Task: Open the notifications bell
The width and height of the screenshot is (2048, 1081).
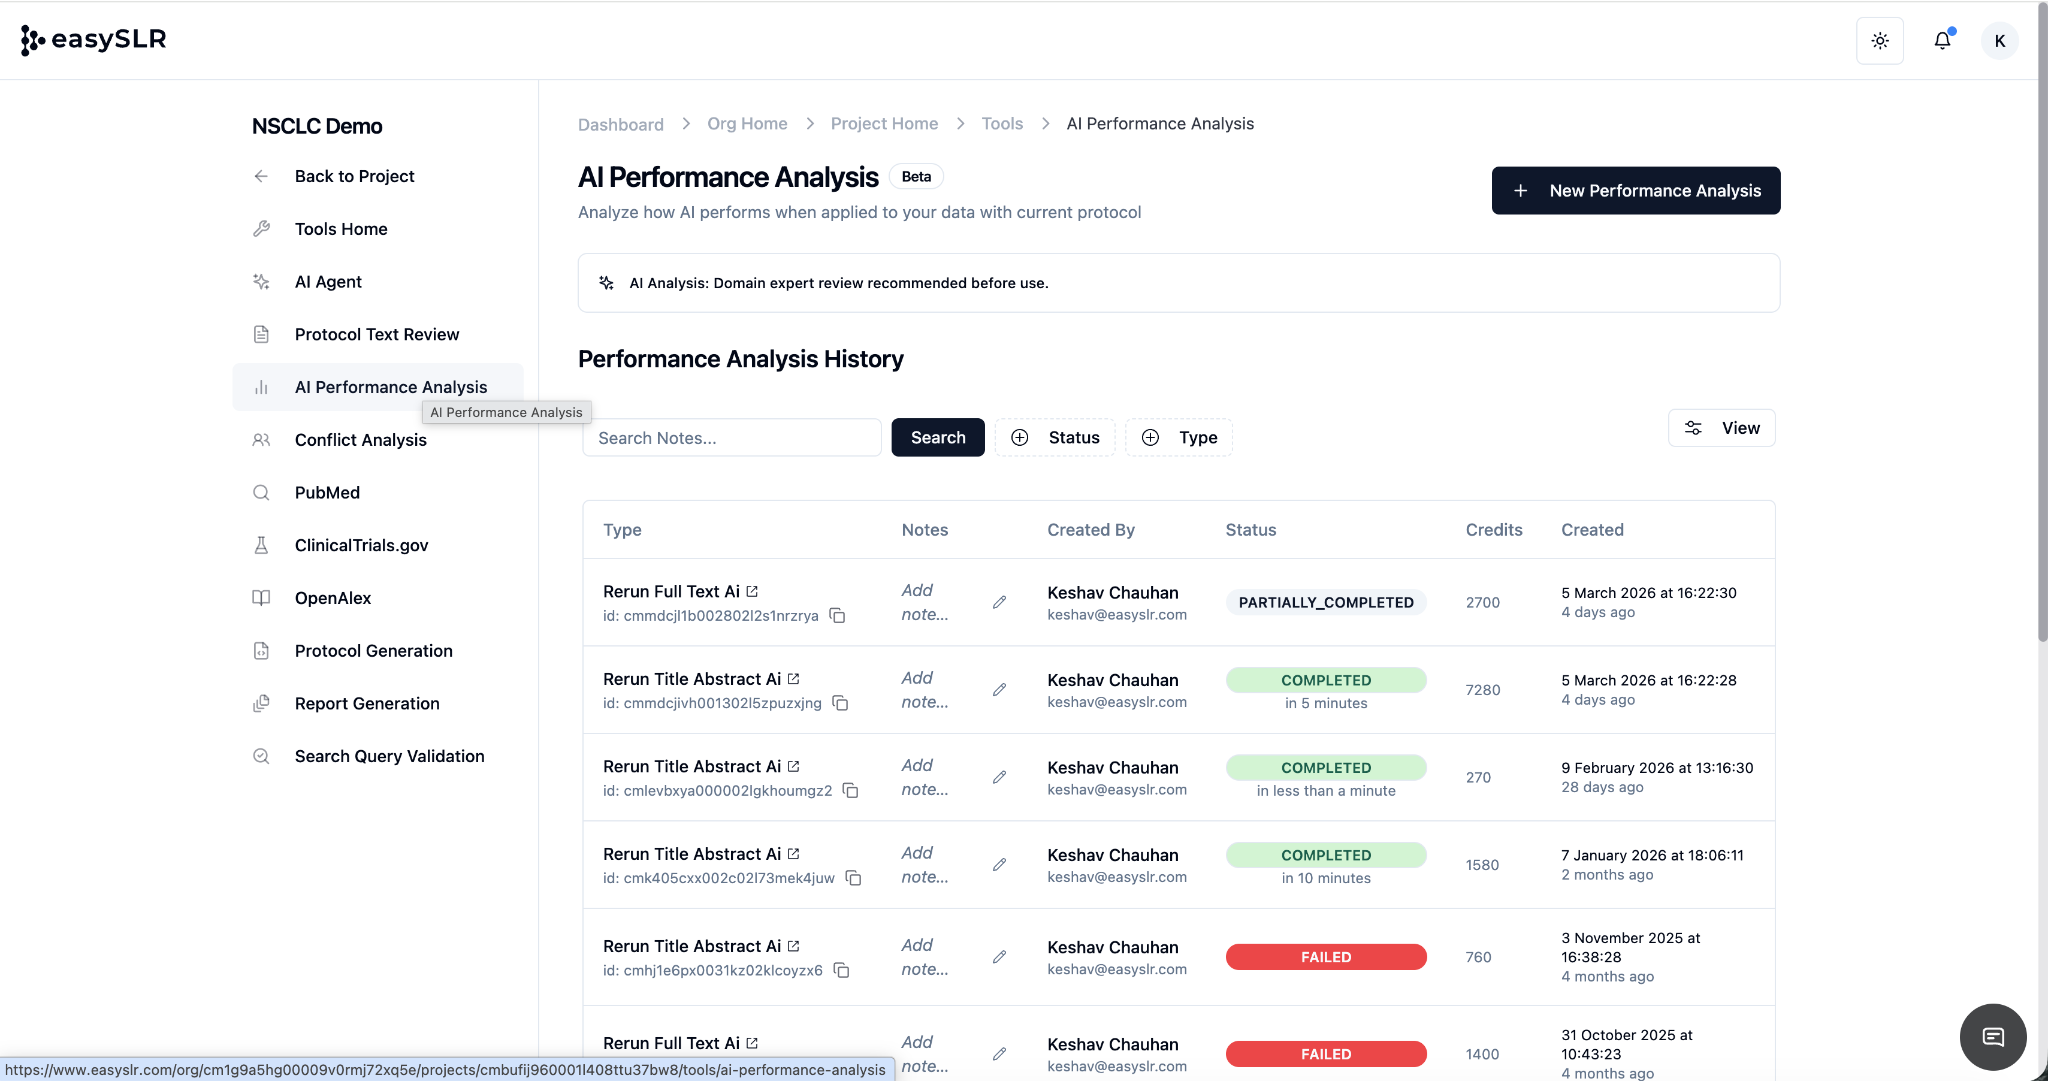Action: (x=1942, y=41)
